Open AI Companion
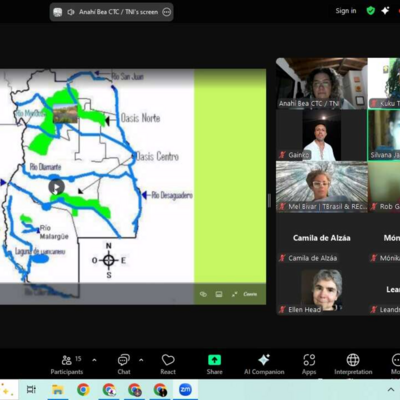The width and height of the screenshot is (400, 400). tap(264, 365)
